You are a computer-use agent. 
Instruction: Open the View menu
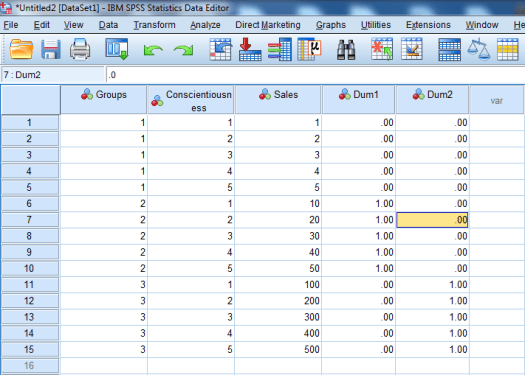click(73, 25)
